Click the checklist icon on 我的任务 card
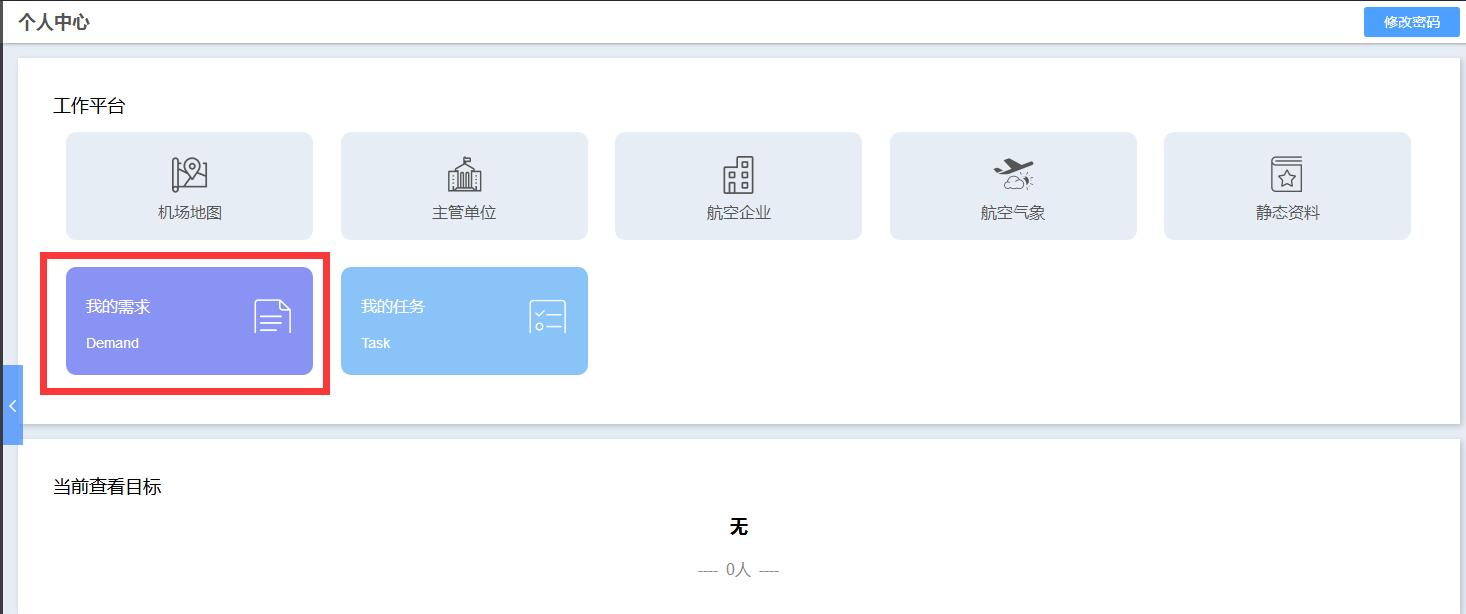 [x=547, y=316]
